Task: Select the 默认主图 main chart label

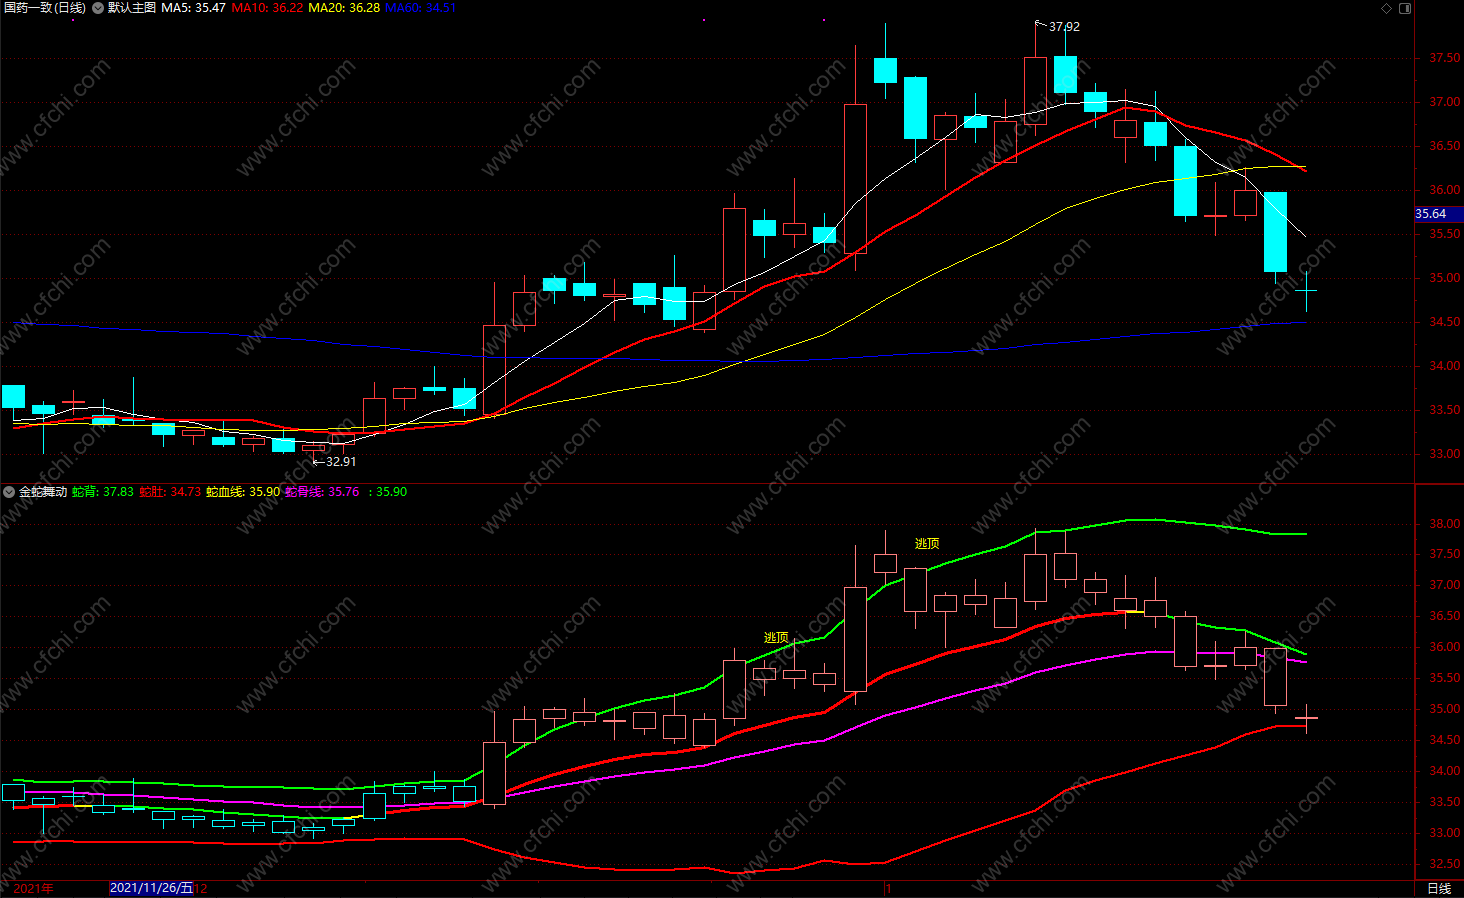Action: click(x=132, y=8)
